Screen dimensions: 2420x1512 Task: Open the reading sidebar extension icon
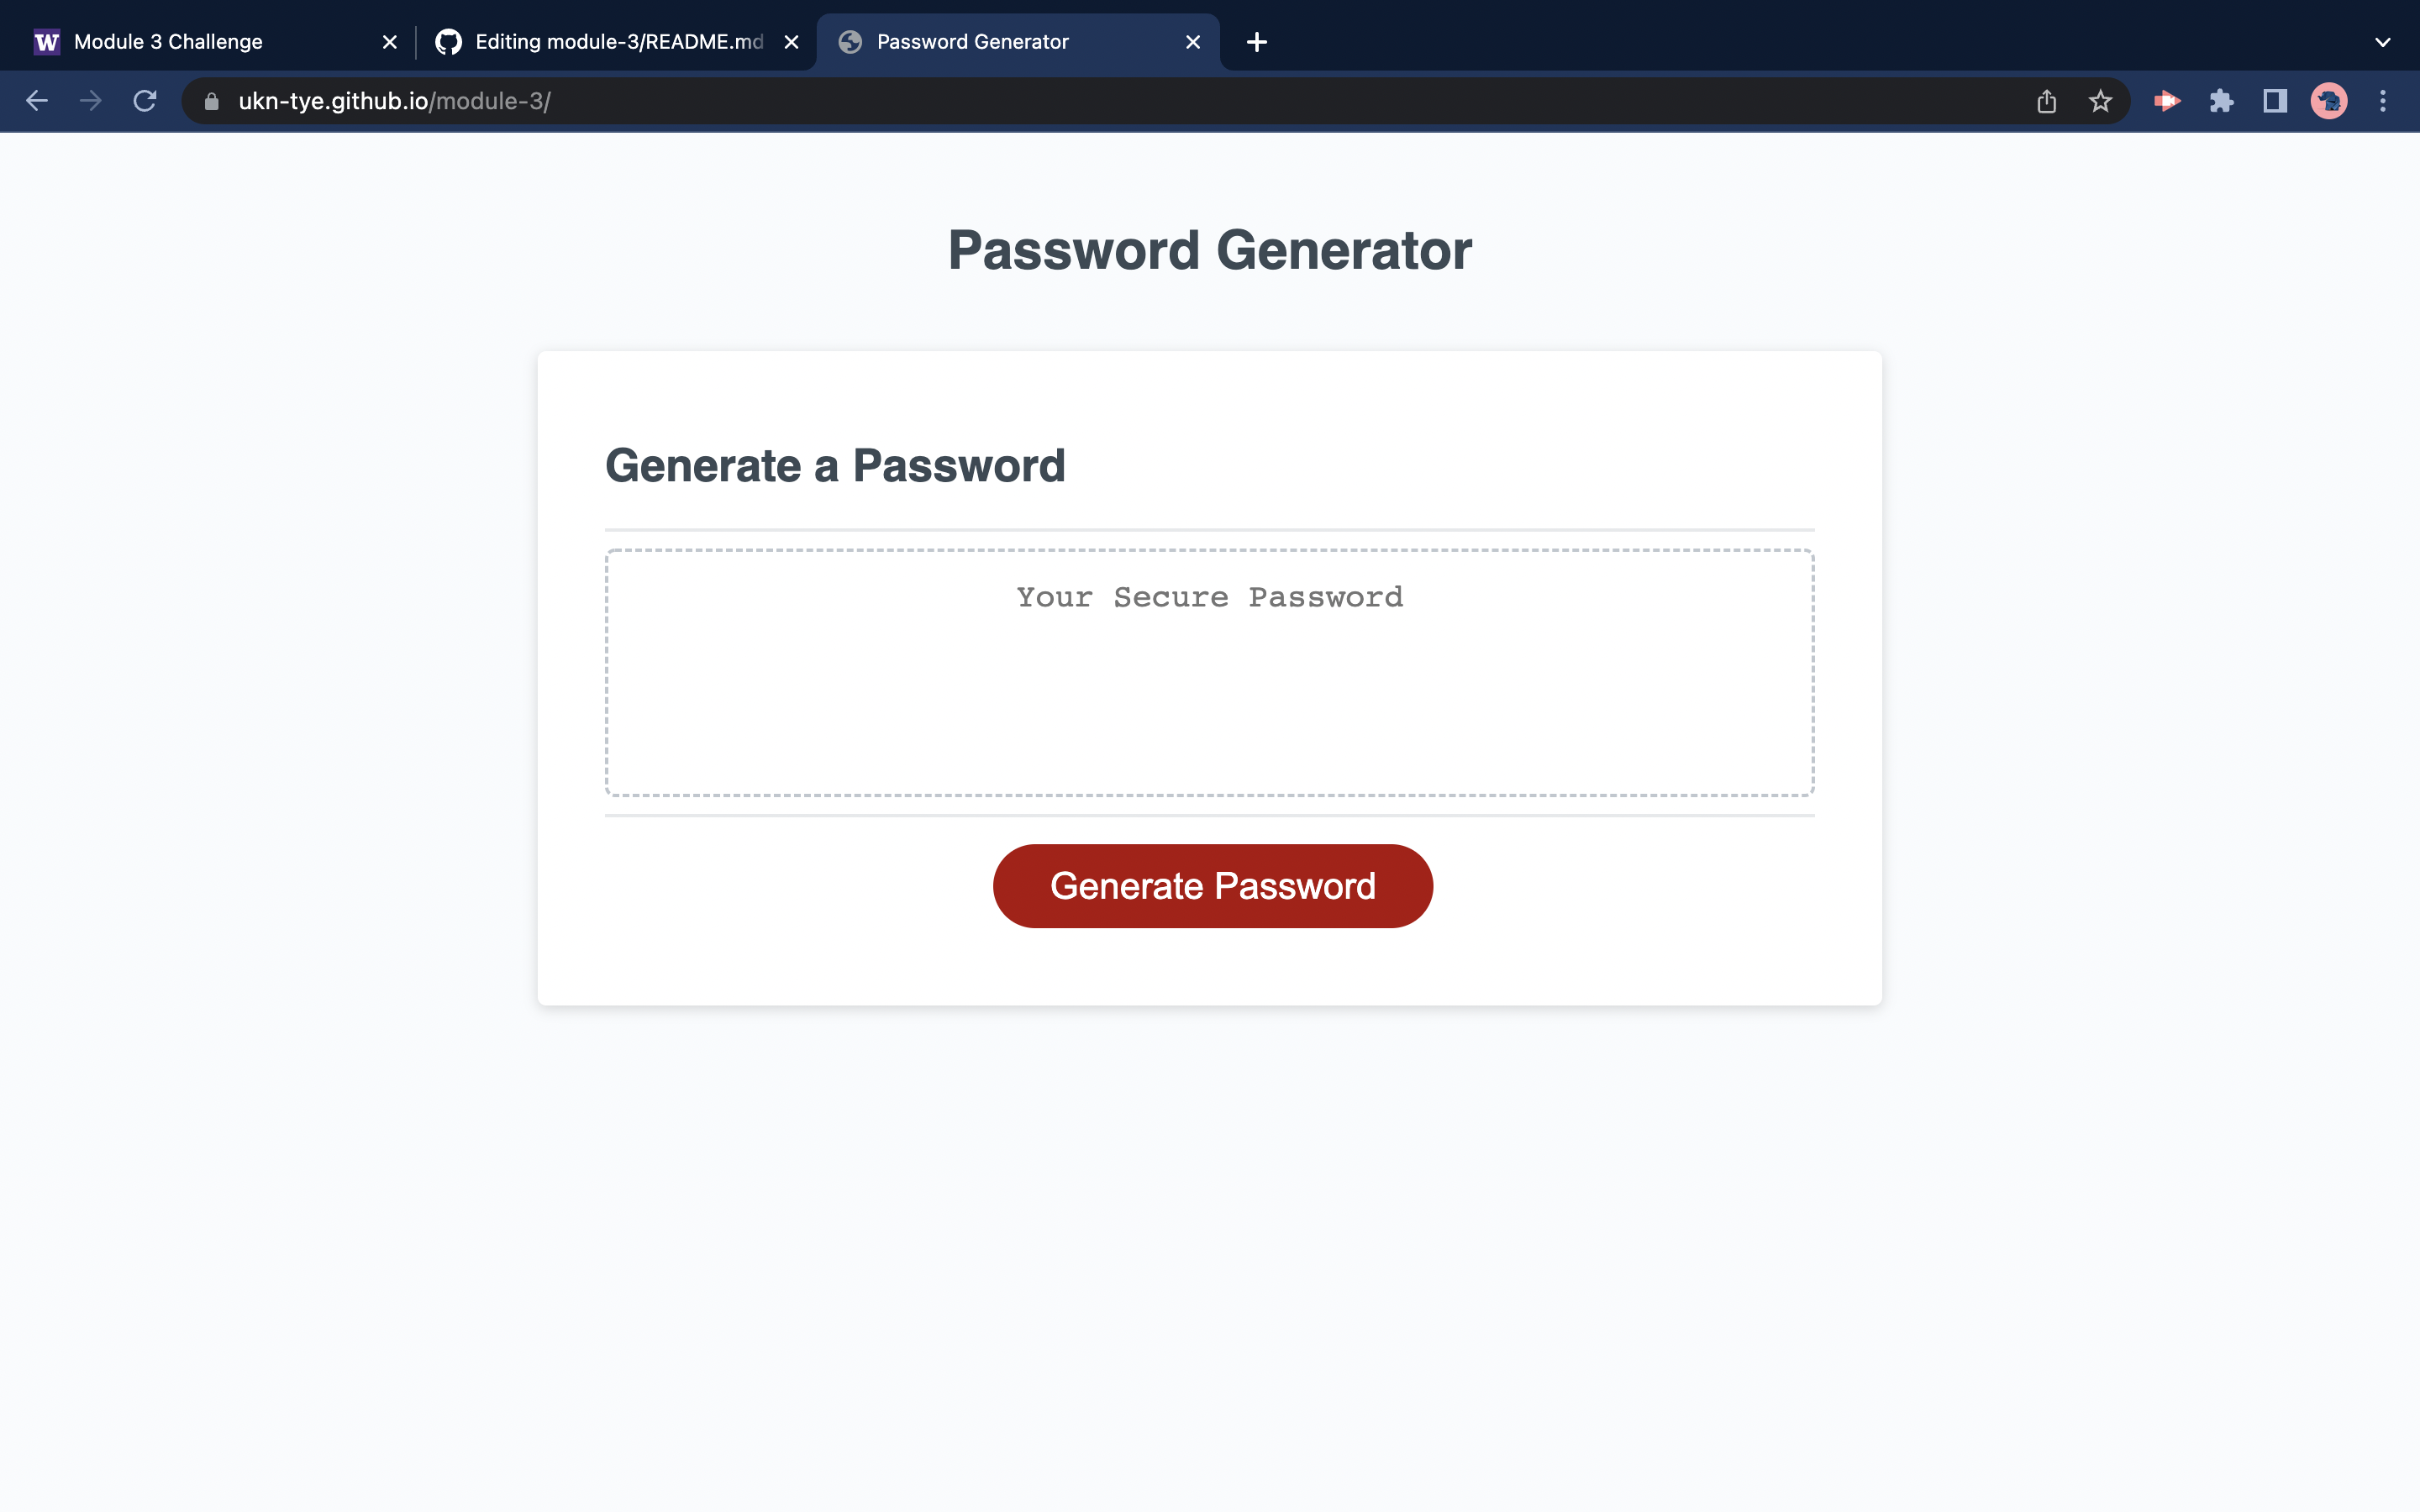2273,100
